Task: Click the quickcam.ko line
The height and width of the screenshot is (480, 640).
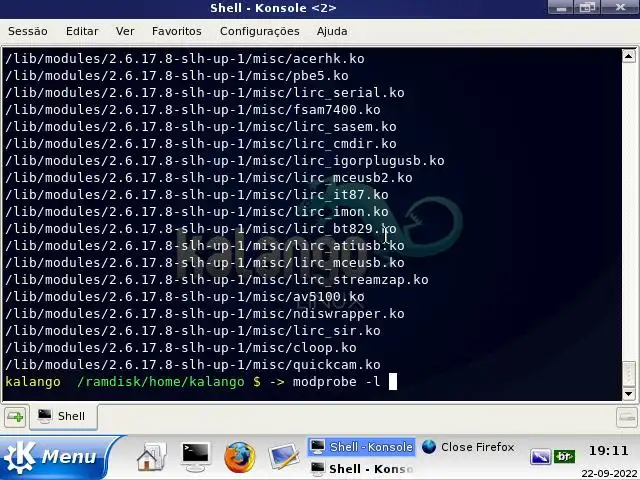Action: (x=193, y=365)
